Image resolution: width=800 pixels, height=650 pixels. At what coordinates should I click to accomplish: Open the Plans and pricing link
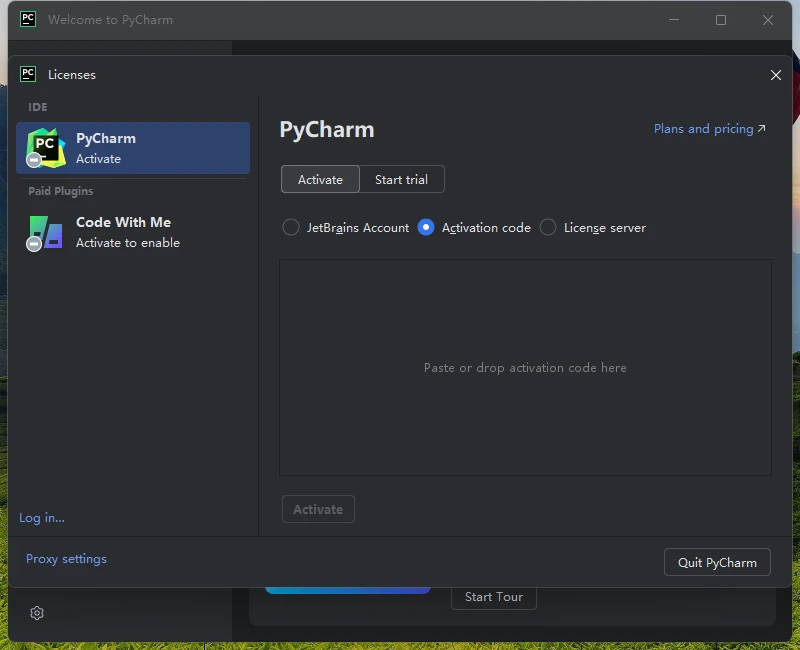[709, 129]
